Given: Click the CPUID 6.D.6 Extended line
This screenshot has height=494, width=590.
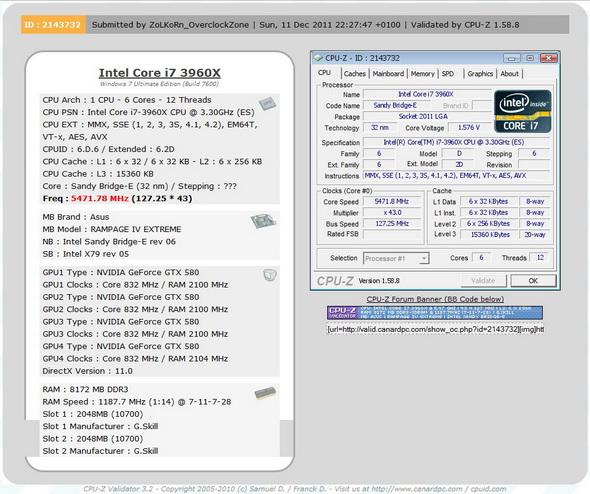Looking at the screenshot, I should tap(108, 149).
